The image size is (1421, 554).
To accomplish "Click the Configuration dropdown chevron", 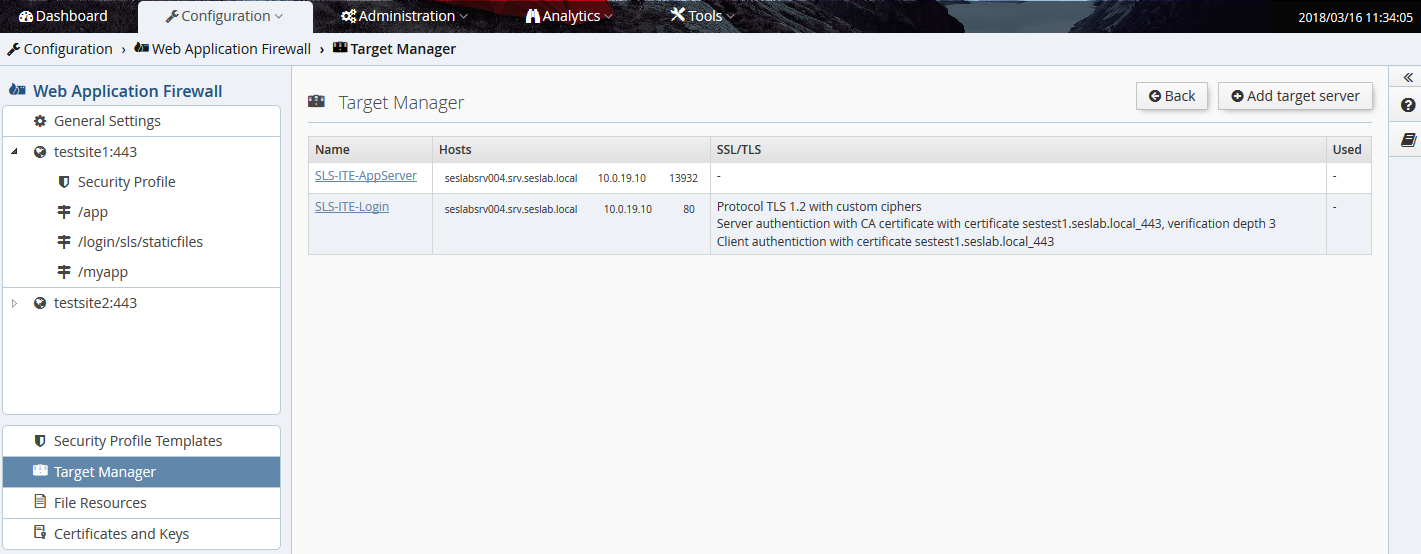I will click(279, 17).
